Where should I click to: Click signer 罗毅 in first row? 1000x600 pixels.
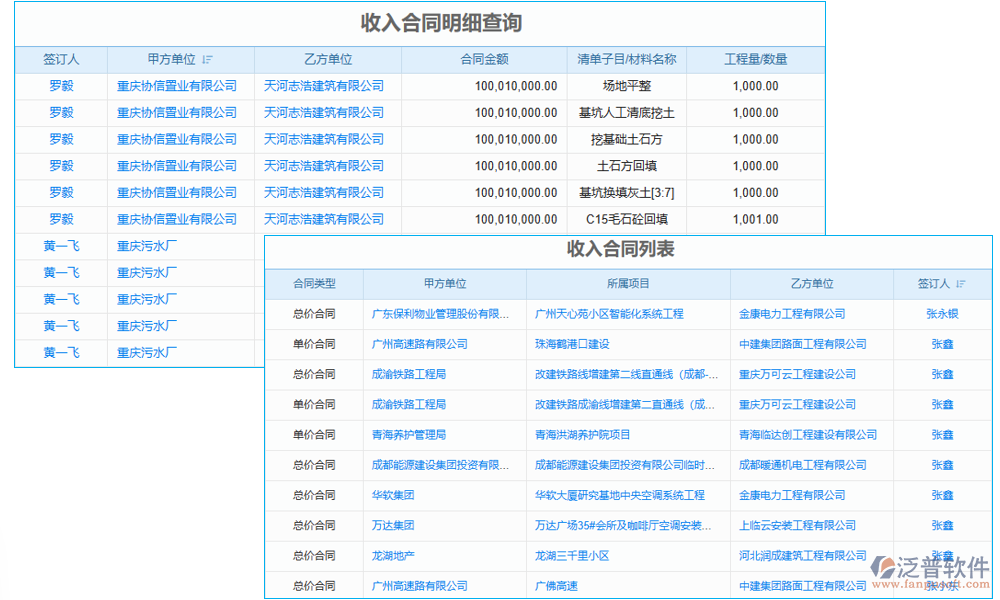pos(63,86)
